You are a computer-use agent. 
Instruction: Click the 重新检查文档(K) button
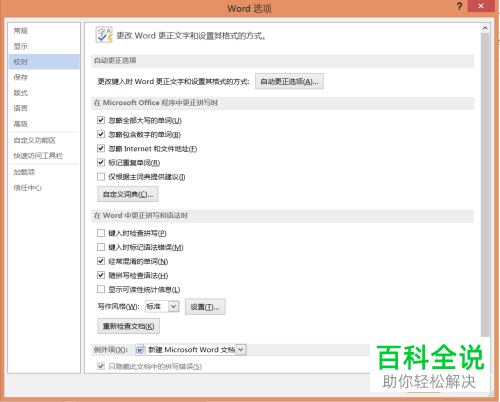click(x=128, y=326)
